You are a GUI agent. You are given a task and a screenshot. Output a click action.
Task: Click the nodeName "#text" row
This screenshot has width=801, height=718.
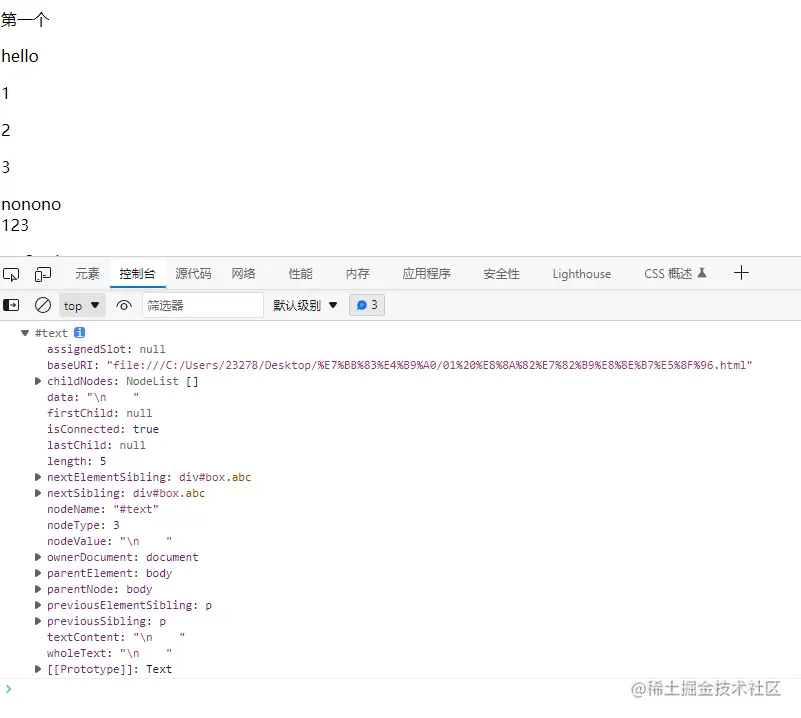click(103, 509)
